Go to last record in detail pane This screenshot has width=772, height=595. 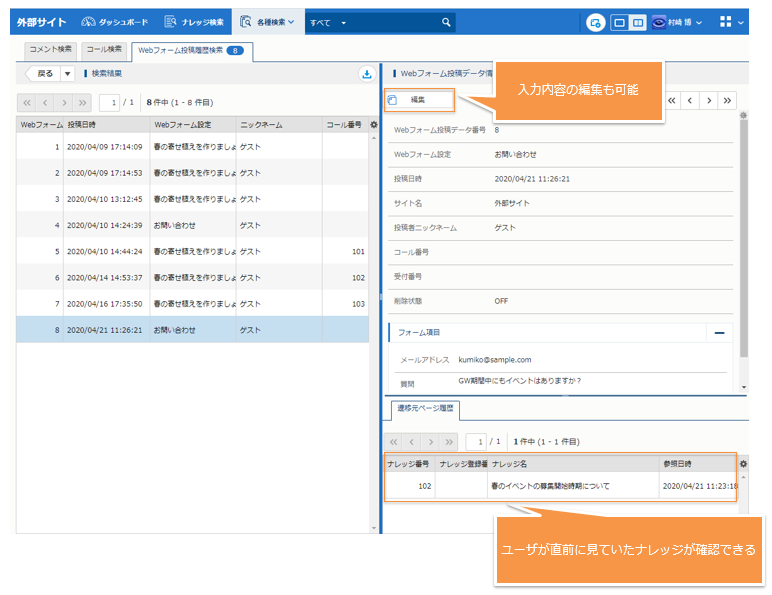pyautogui.click(x=727, y=100)
